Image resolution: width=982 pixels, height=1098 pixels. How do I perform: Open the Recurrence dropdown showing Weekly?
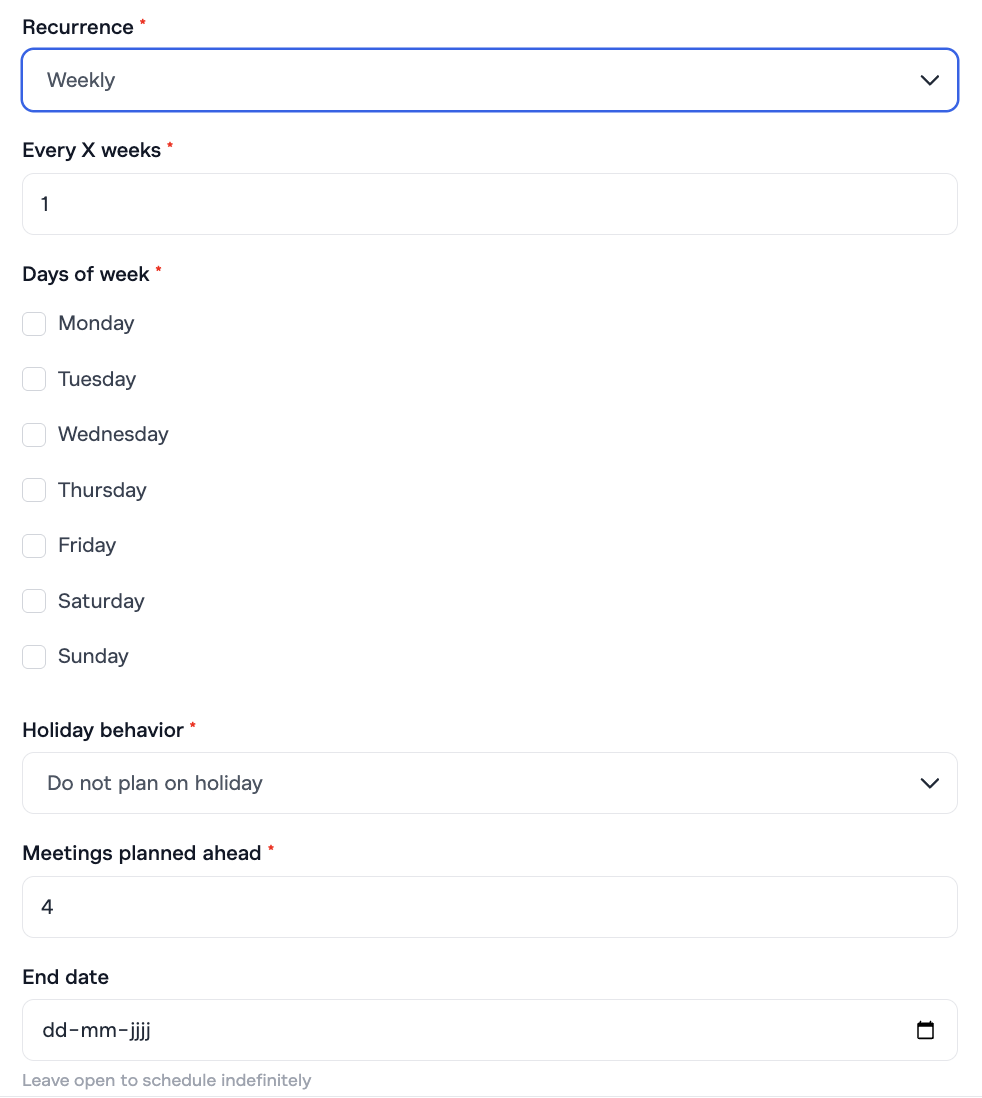tap(490, 80)
